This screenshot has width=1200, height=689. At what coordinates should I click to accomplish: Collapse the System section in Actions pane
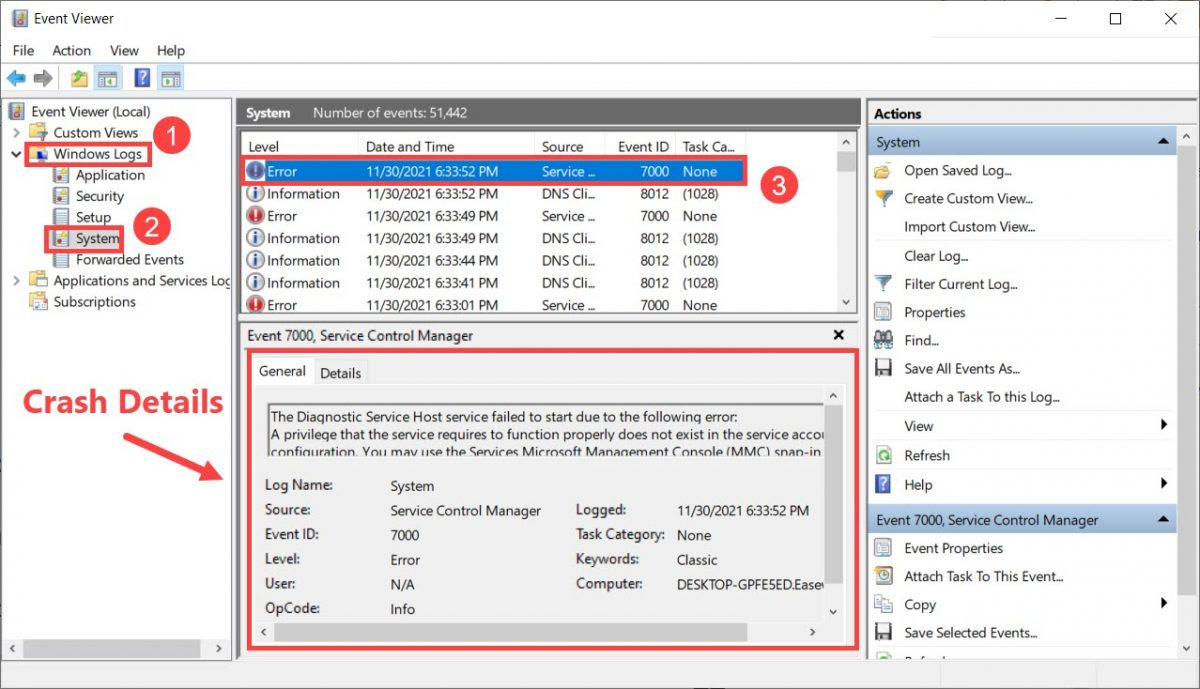1166,141
